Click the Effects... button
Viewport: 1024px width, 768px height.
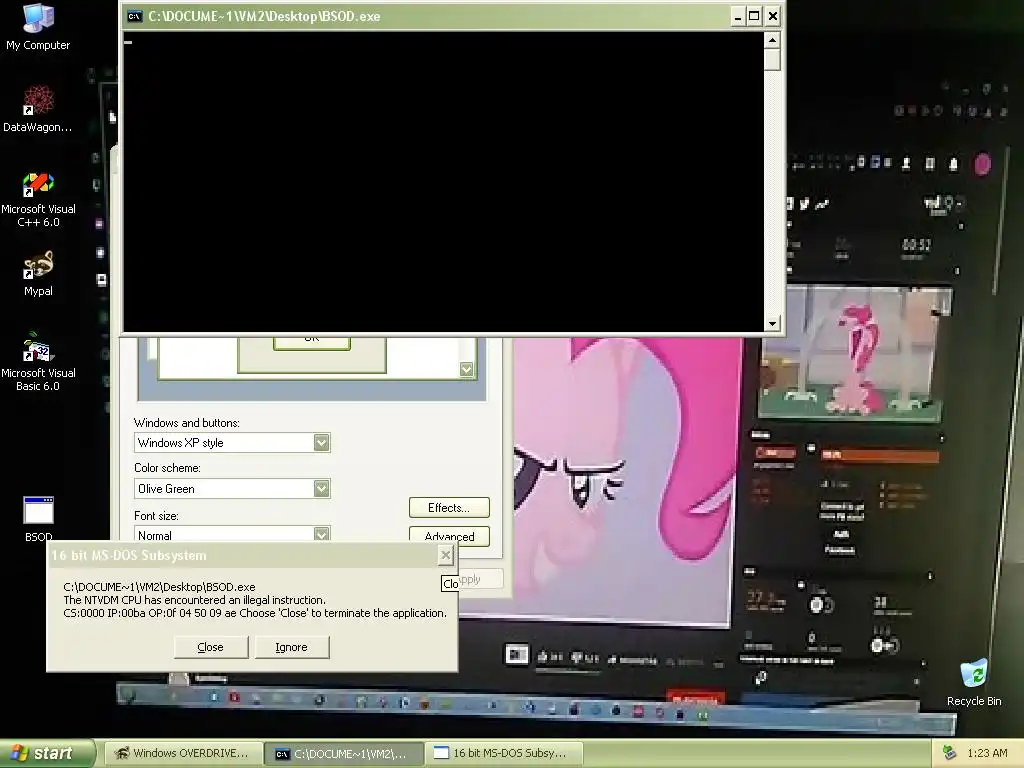[x=449, y=507]
